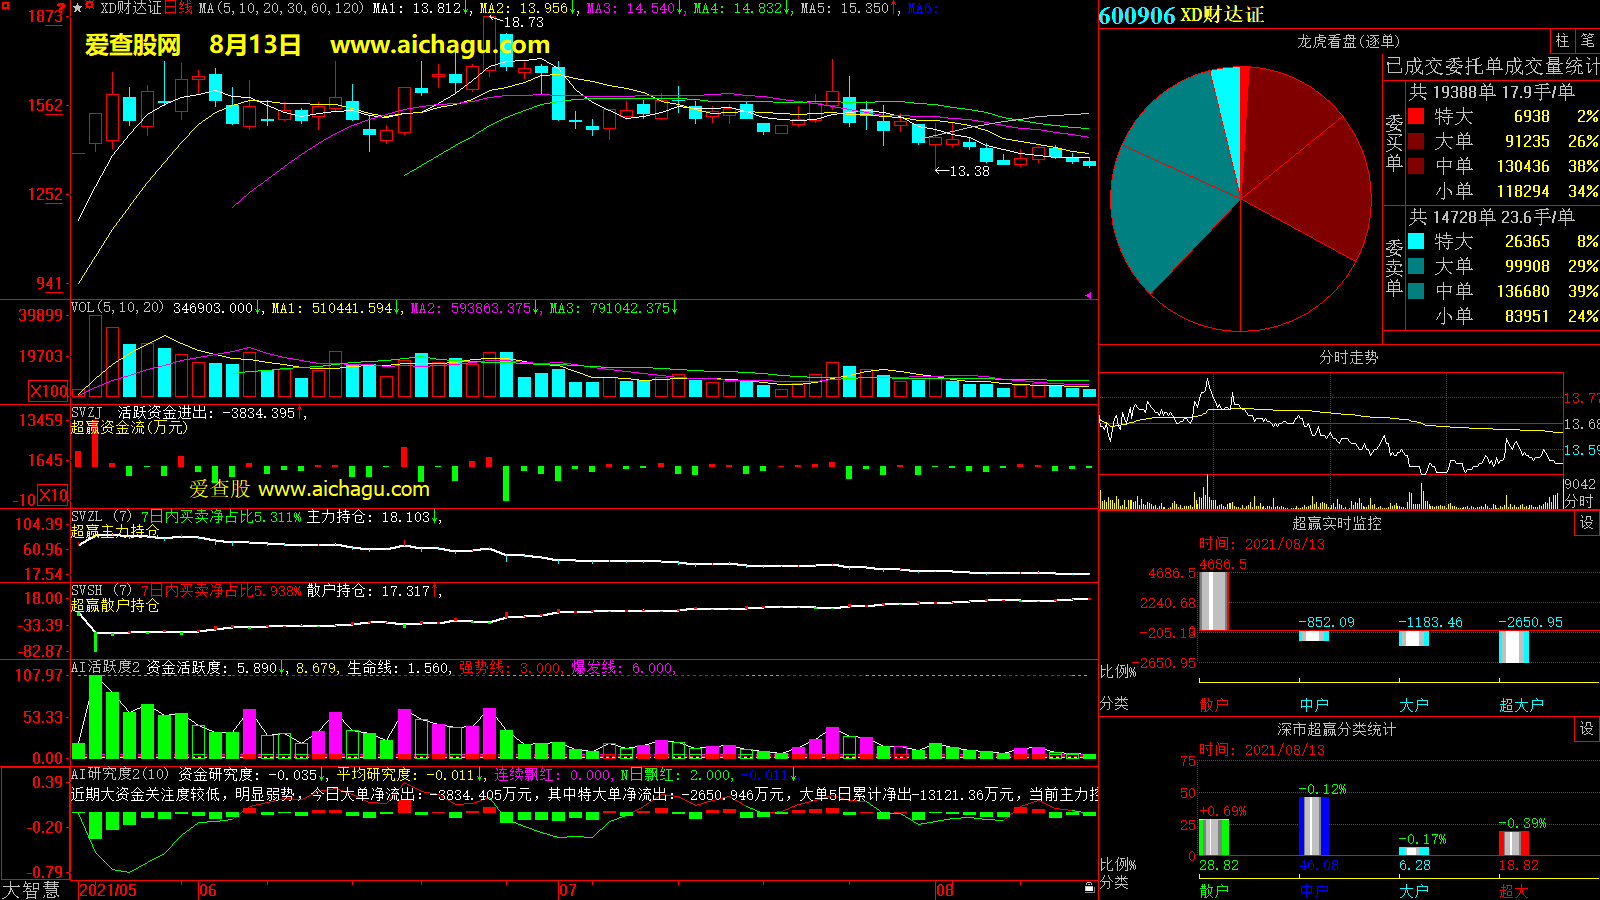The width and height of the screenshot is (1600, 900).
Task: Click the X100 volume scale box
Action: tap(49, 391)
